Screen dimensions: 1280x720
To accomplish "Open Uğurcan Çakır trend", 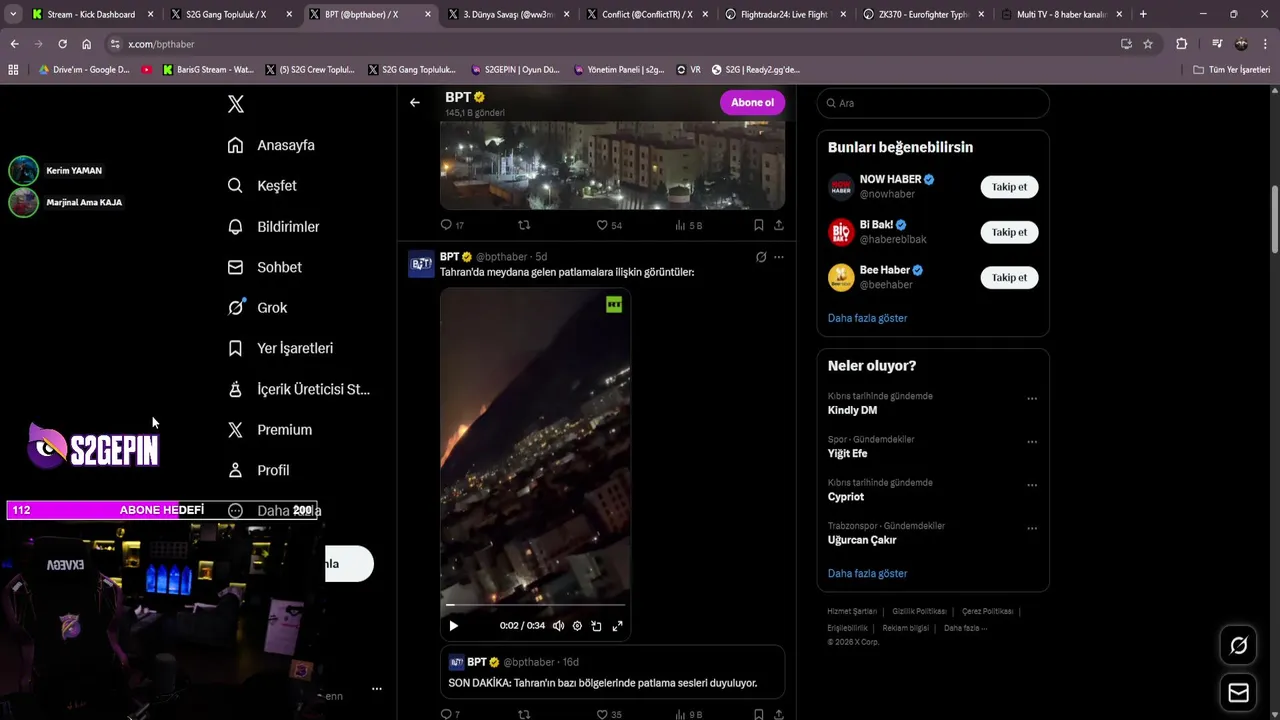I will tap(862, 540).
